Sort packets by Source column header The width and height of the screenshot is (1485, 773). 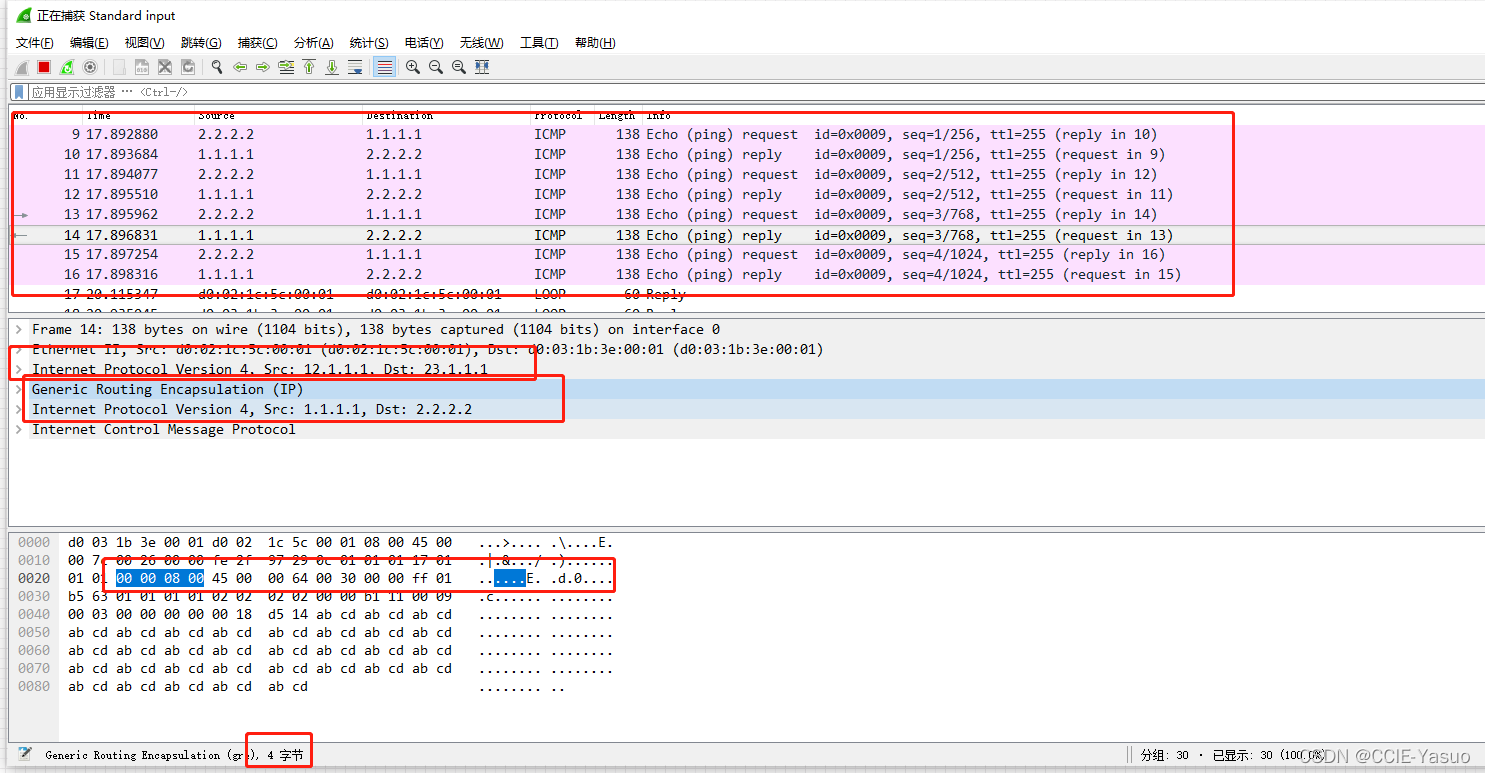click(278, 115)
